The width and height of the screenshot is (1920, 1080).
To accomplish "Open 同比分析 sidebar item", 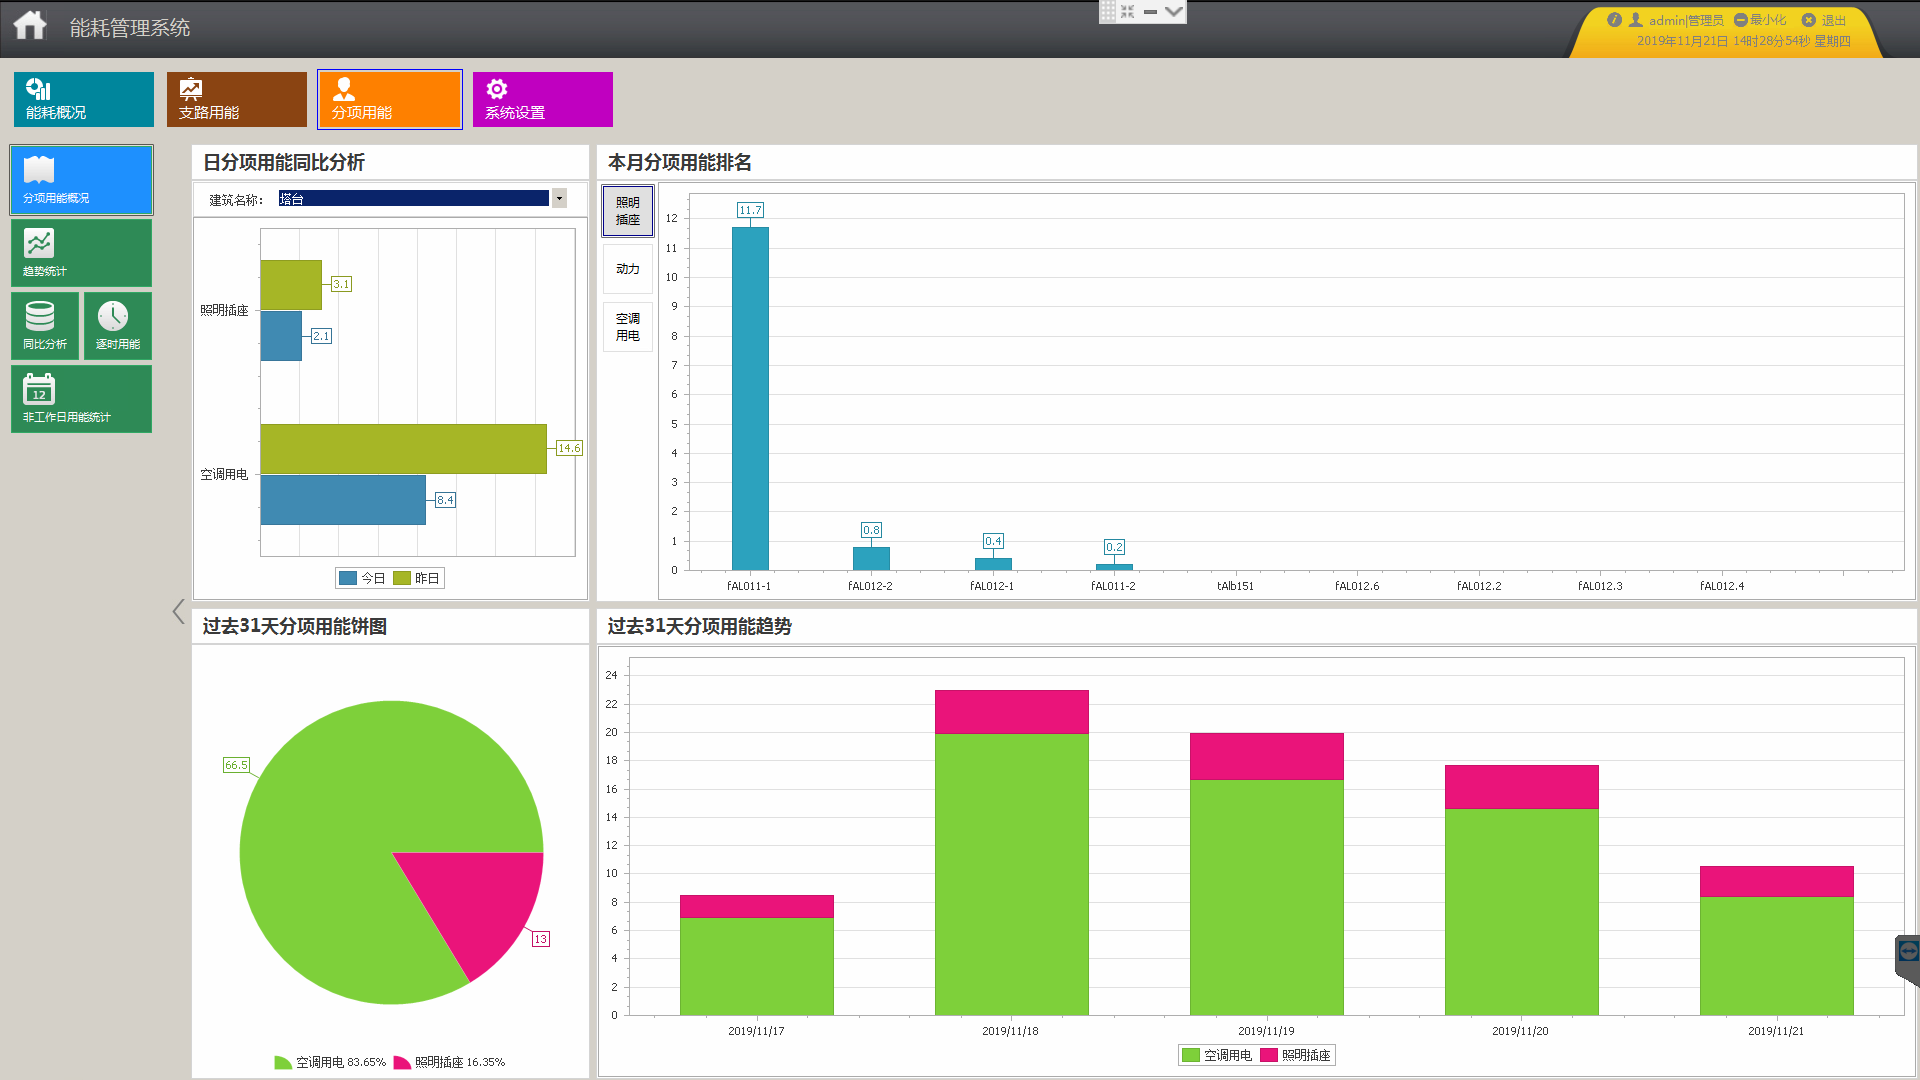I will (x=45, y=326).
